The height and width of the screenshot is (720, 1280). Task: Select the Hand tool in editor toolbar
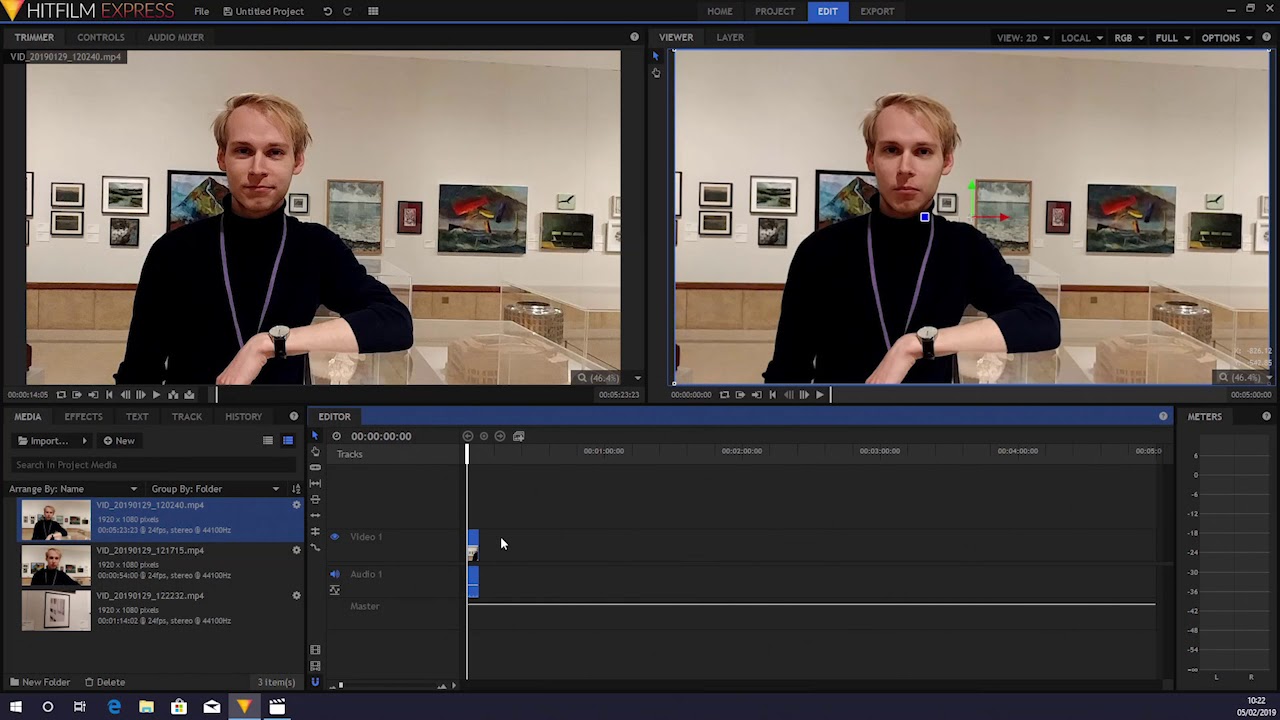point(315,451)
